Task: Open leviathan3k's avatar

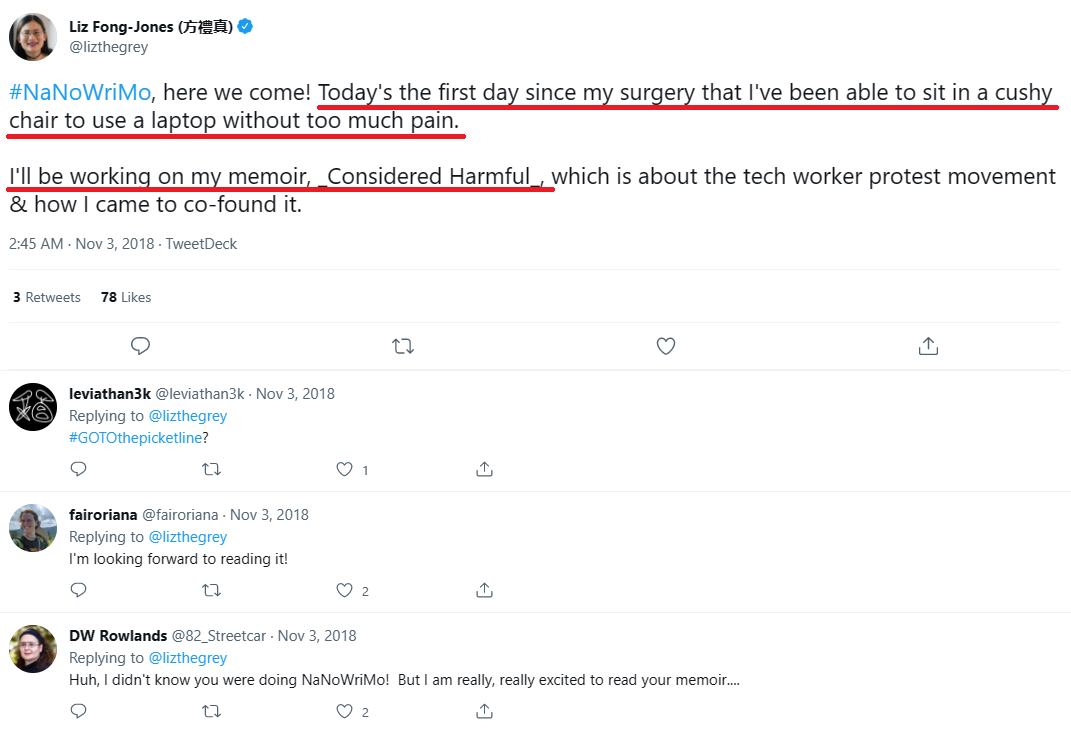Action: point(33,407)
